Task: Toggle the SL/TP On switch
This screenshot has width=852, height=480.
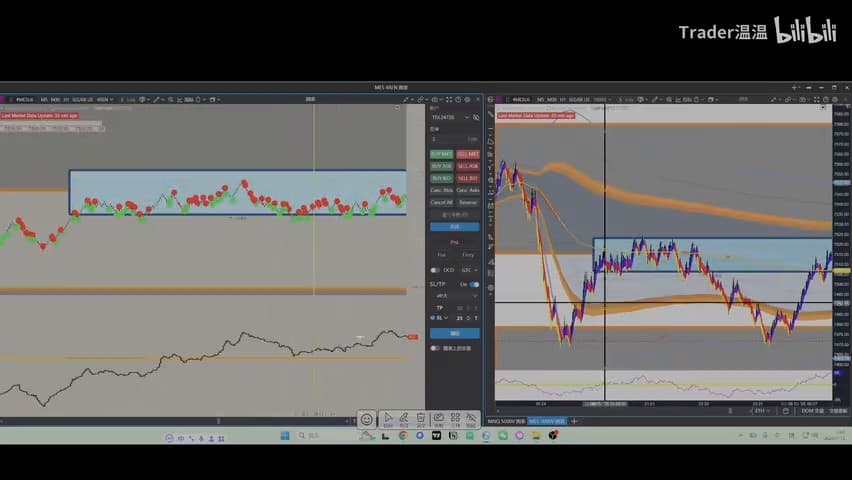Action: pyautogui.click(x=474, y=284)
